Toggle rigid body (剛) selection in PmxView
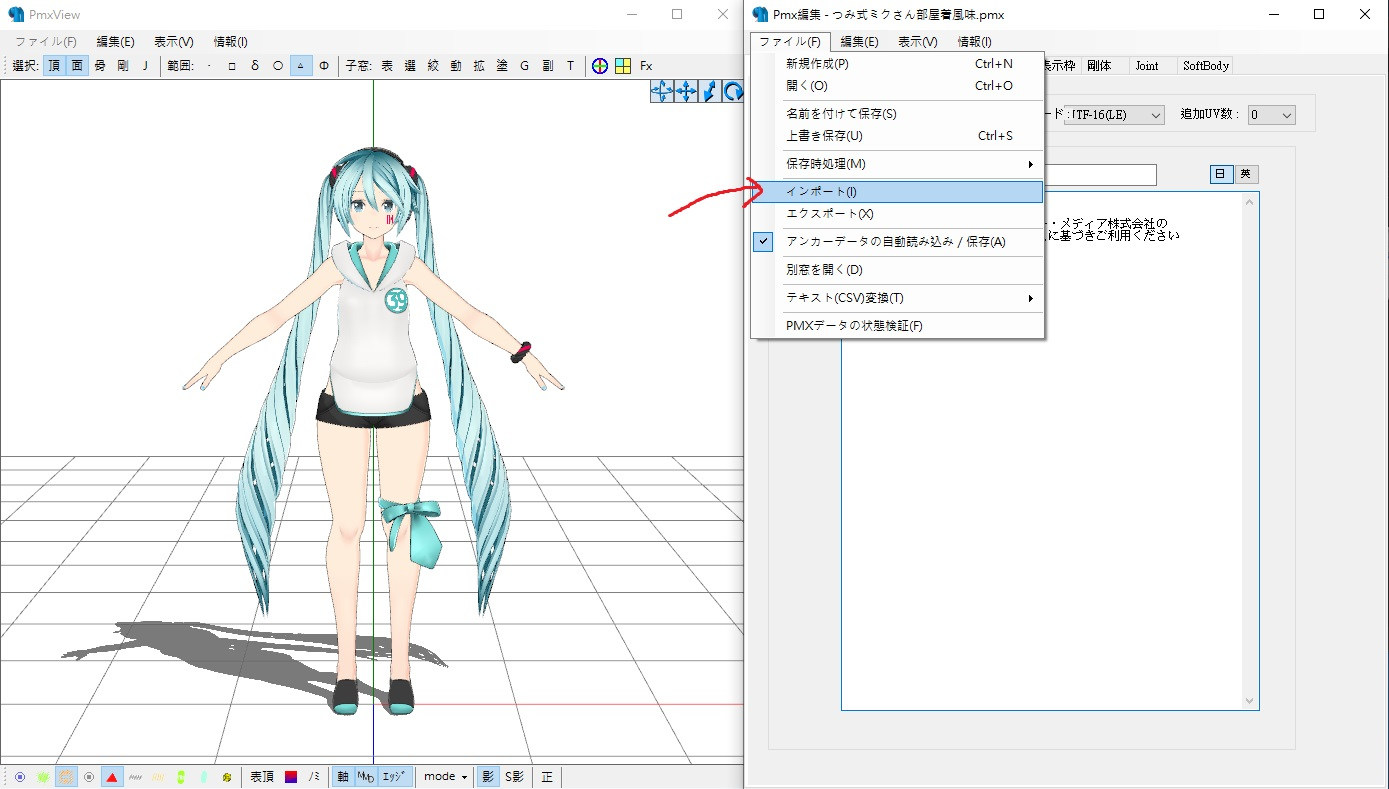 pyautogui.click(x=123, y=66)
